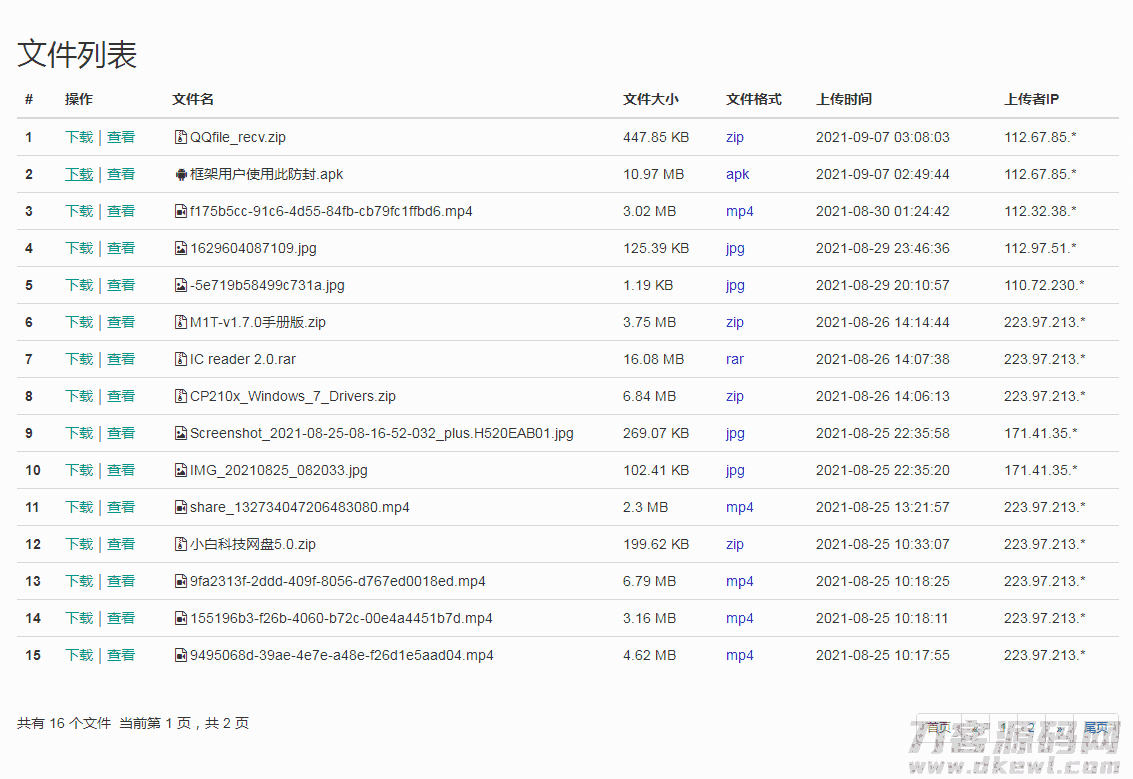Go to first page with 首页
Image resolution: width=1133 pixels, height=779 pixels.
click(x=938, y=727)
